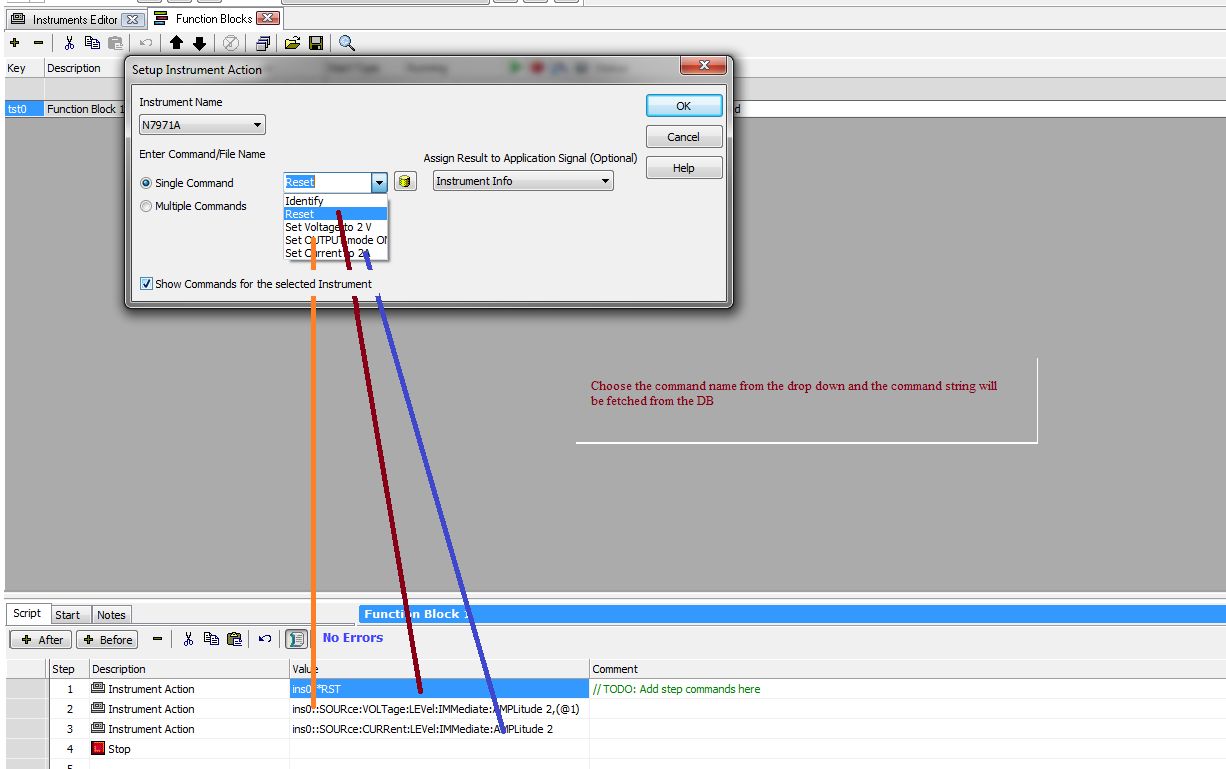Cut script step with the lower scissors icon
1226x769 pixels.
click(x=187, y=639)
